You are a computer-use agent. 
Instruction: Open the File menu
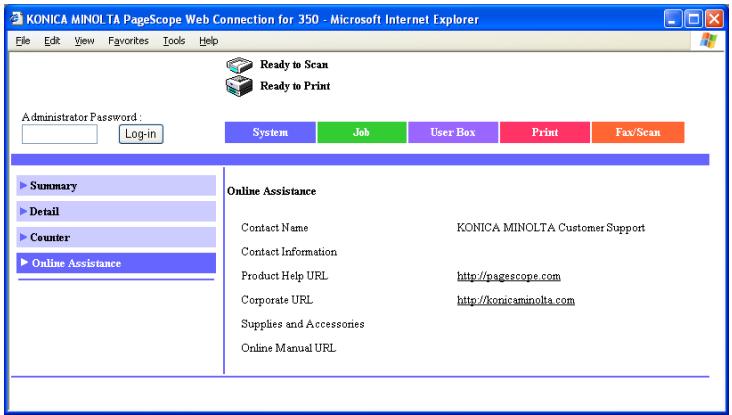[x=23, y=41]
